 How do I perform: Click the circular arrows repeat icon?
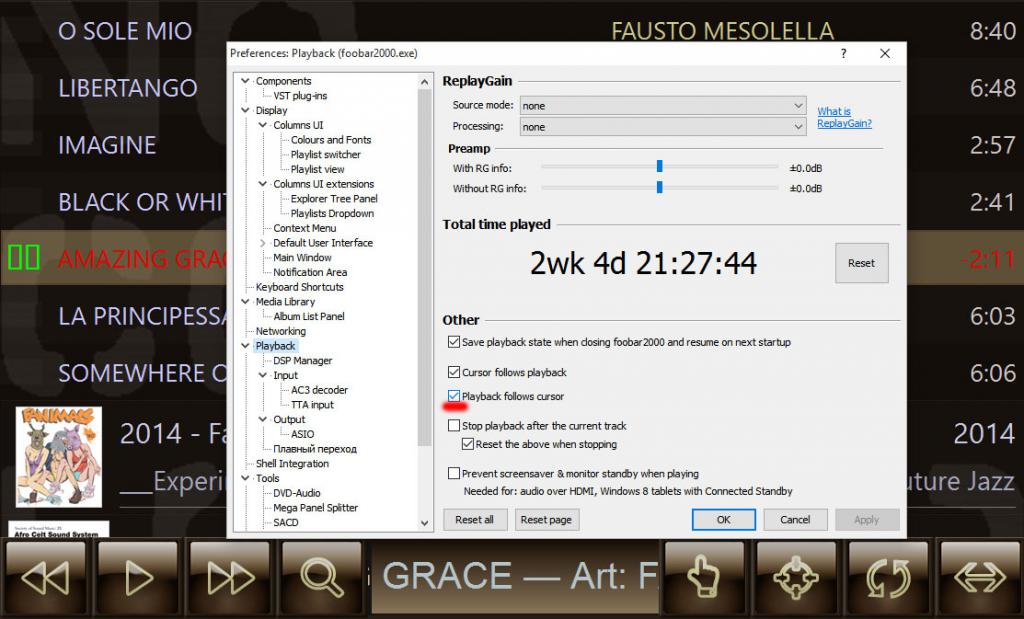click(x=889, y=577)
